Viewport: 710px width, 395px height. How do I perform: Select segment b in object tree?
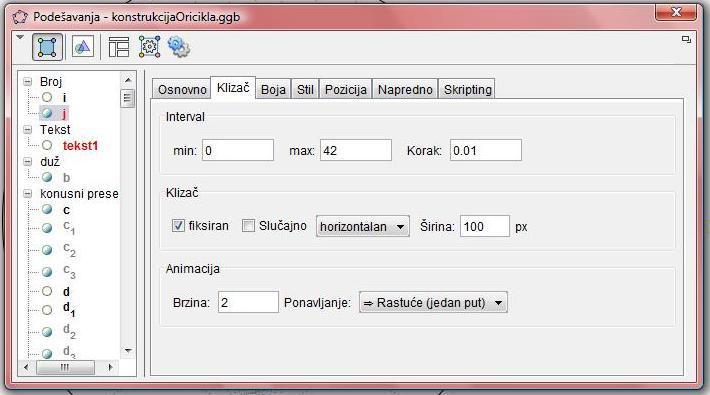pyautogui.click(x=67, y=178)
